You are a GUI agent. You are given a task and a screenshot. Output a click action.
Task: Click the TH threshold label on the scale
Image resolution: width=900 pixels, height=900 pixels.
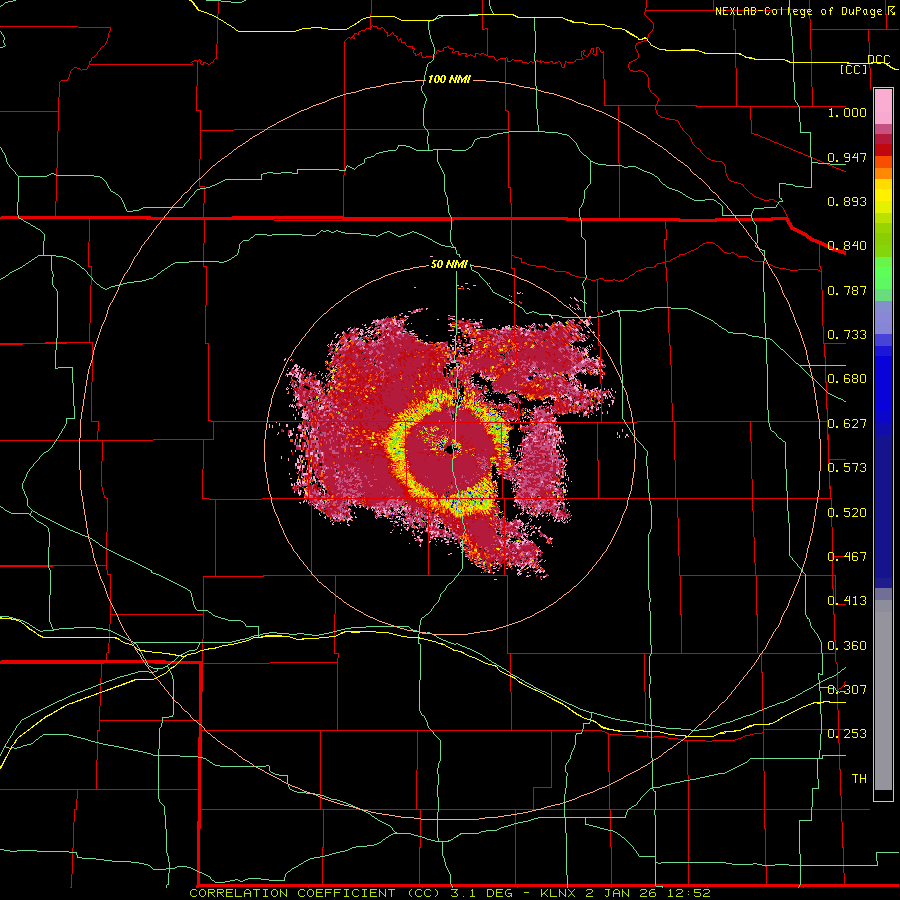point(859,779)
